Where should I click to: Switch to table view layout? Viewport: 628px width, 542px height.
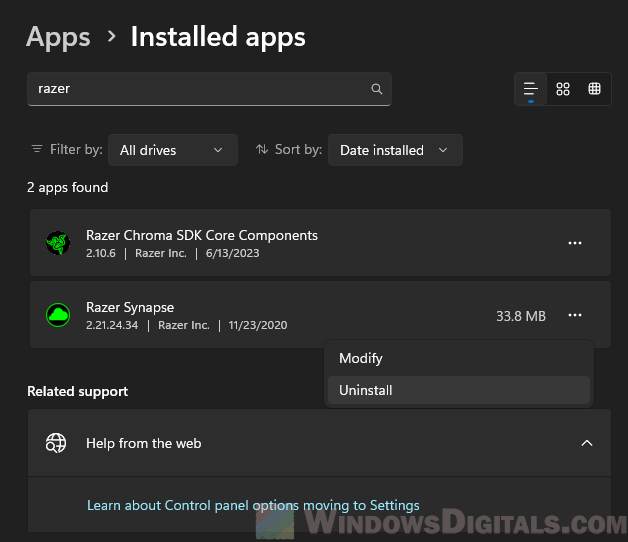[594, 89]
